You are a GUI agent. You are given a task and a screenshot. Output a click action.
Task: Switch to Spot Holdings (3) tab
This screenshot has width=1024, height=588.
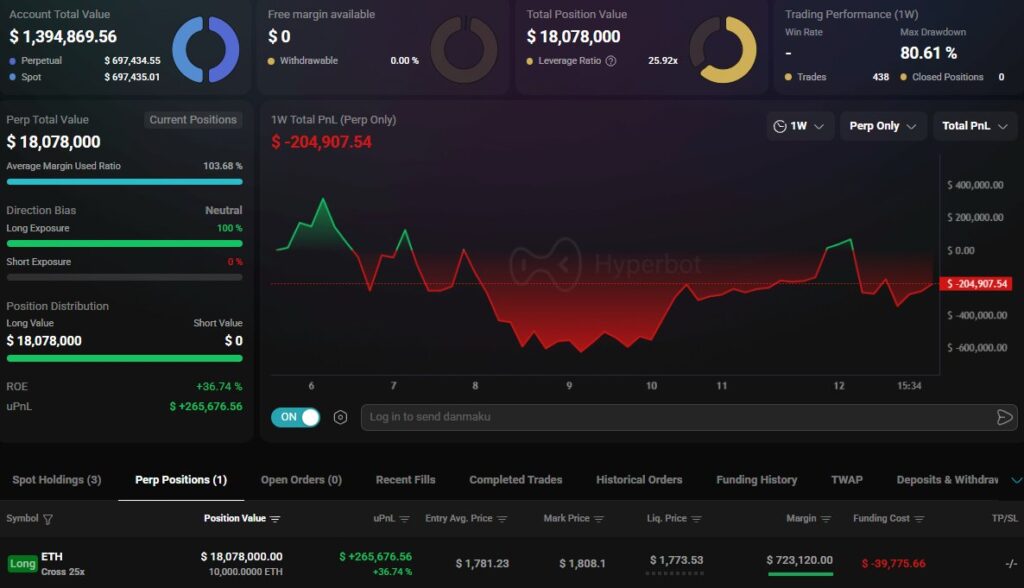pos(57,480)
